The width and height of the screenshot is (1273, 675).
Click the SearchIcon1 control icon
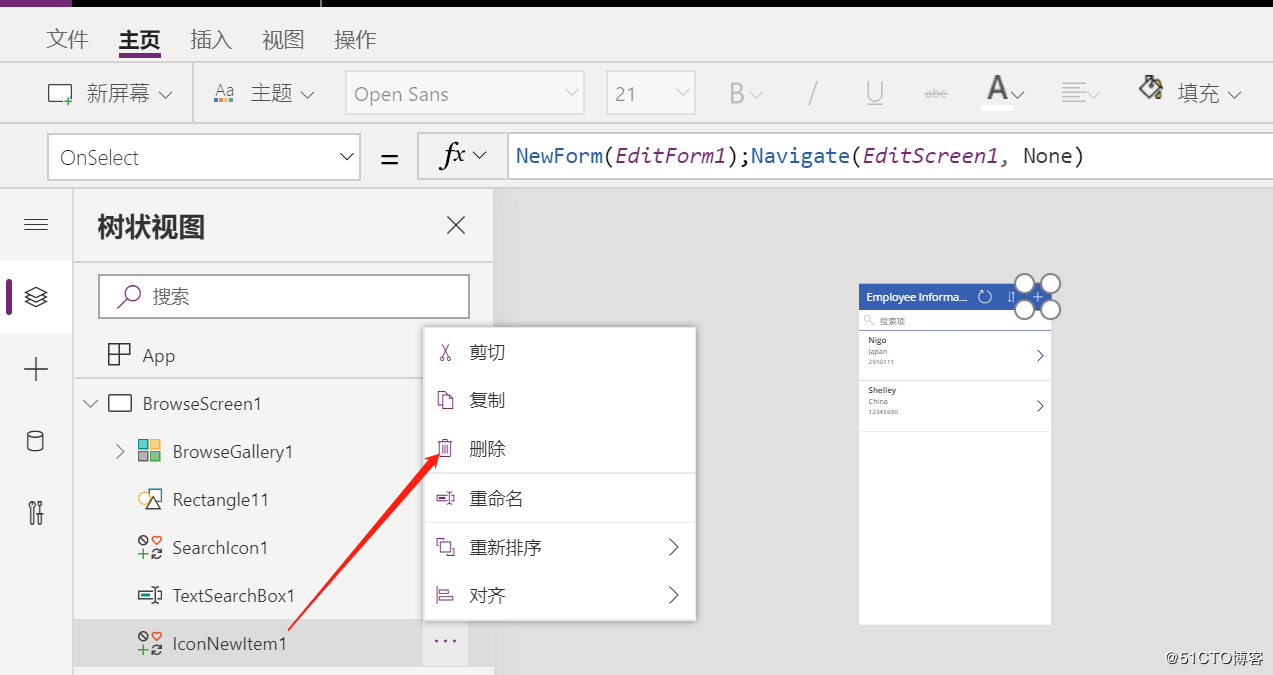pyautogui.click(x=149, y=547)
